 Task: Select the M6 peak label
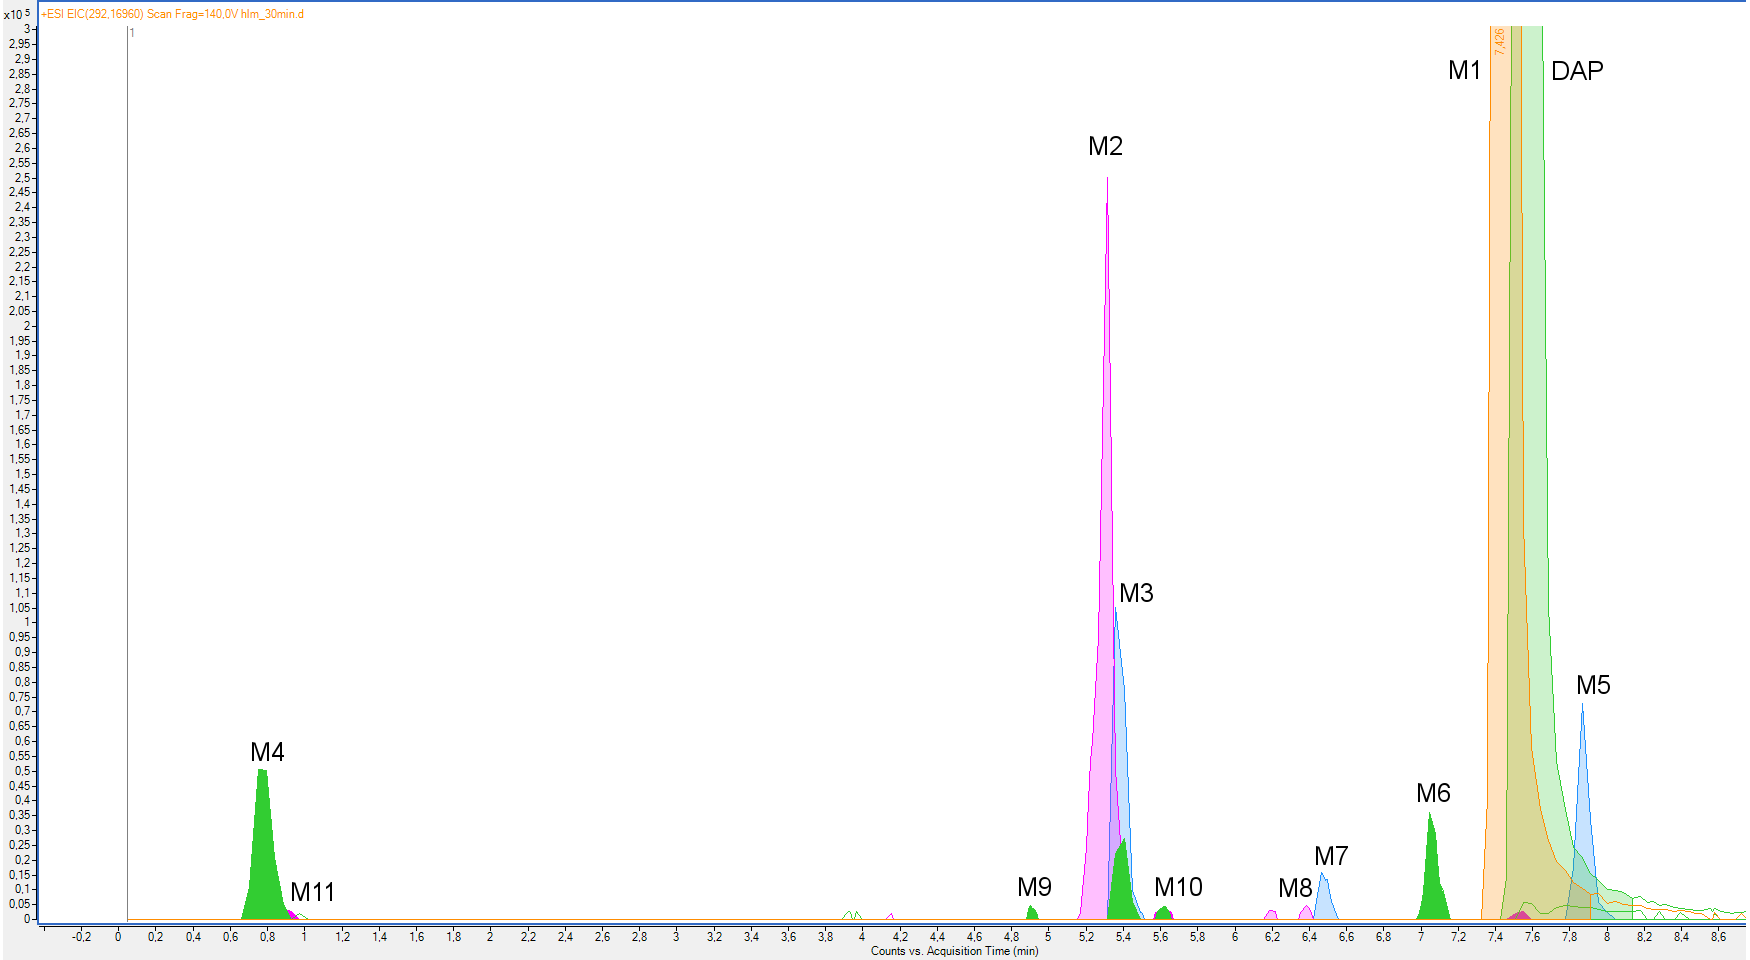click(x=1433, y=794)
